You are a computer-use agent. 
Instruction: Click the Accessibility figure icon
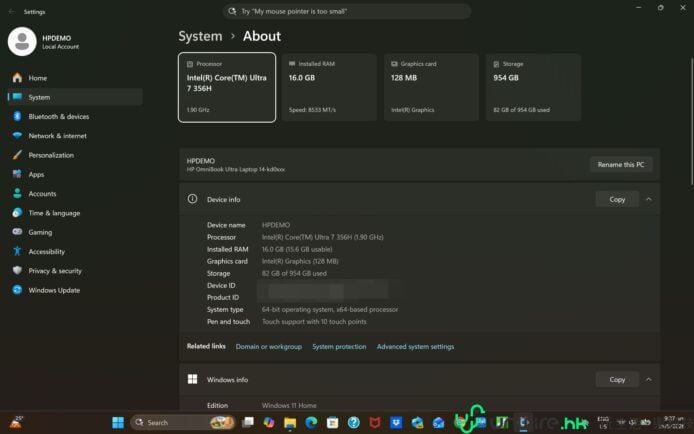point(17,251)
